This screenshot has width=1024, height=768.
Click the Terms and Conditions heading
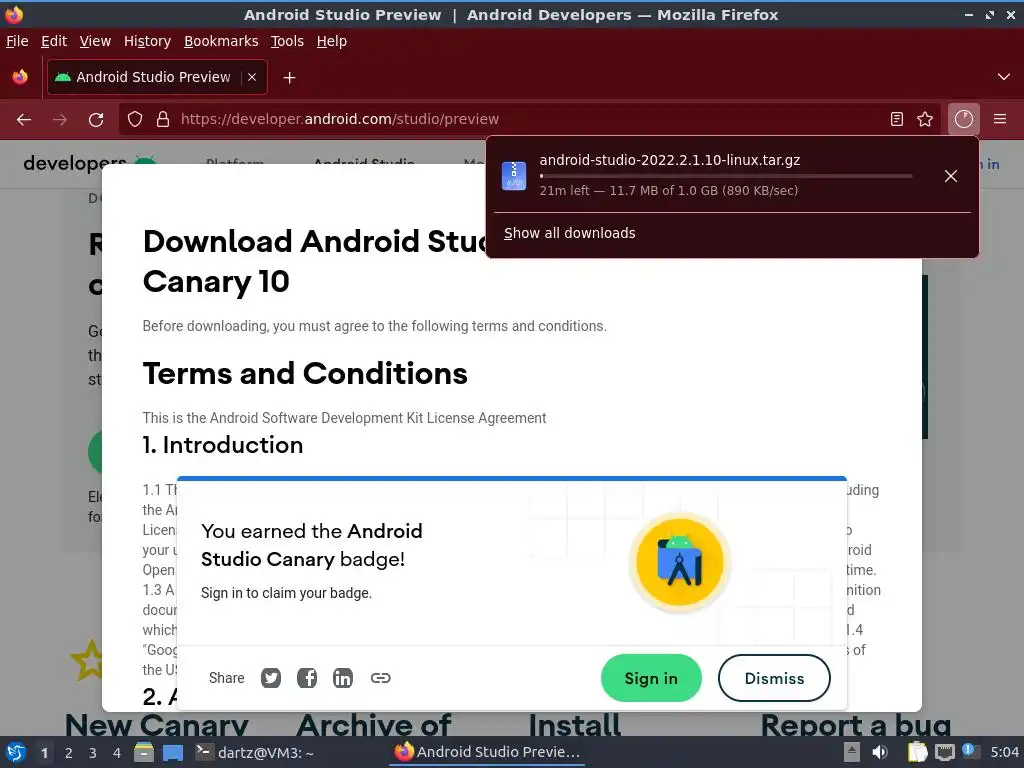305,374
